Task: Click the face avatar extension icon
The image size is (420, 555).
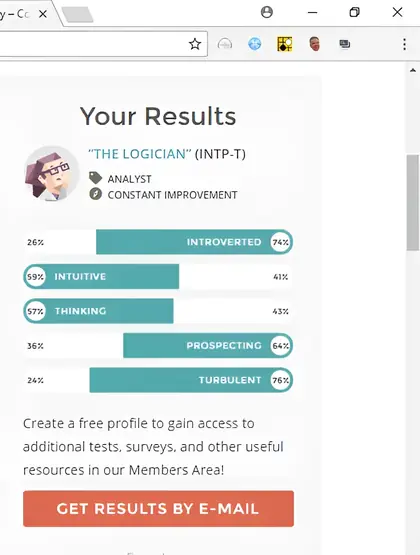Action: pos(315,44)
